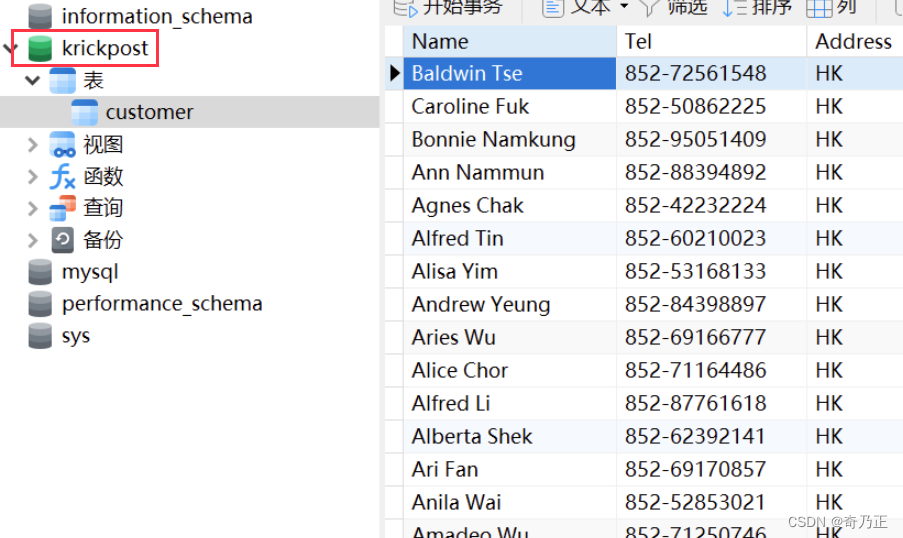This screenshot has width=903, height=538.
Task: Collapse the krickpost database node
Action: tap(9, 48)
